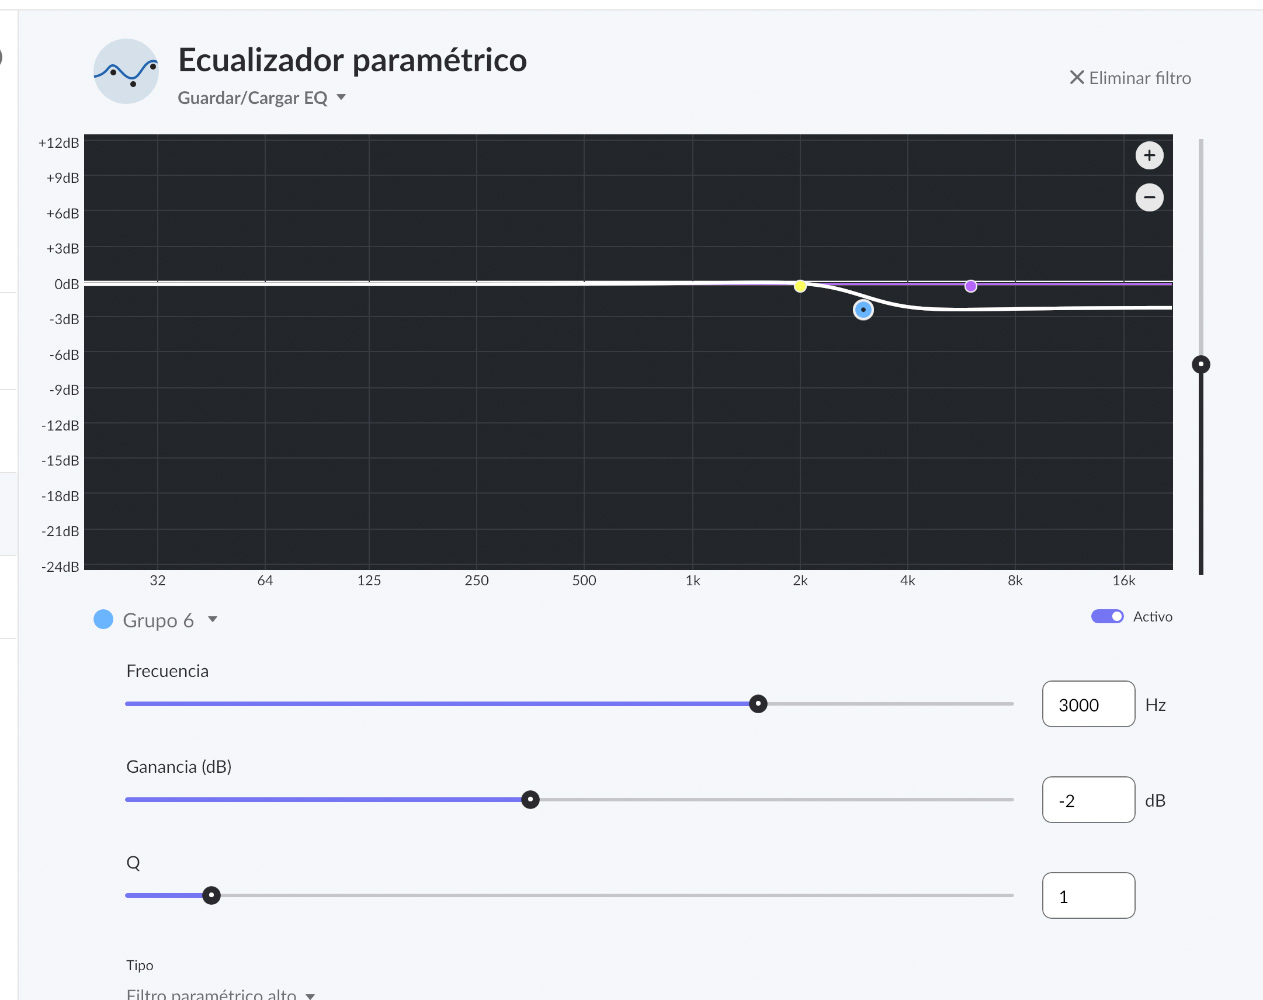The image size is (1263, 1000).
Task: Click the X icon beside Eliminar filtro
Action: 1077,77
